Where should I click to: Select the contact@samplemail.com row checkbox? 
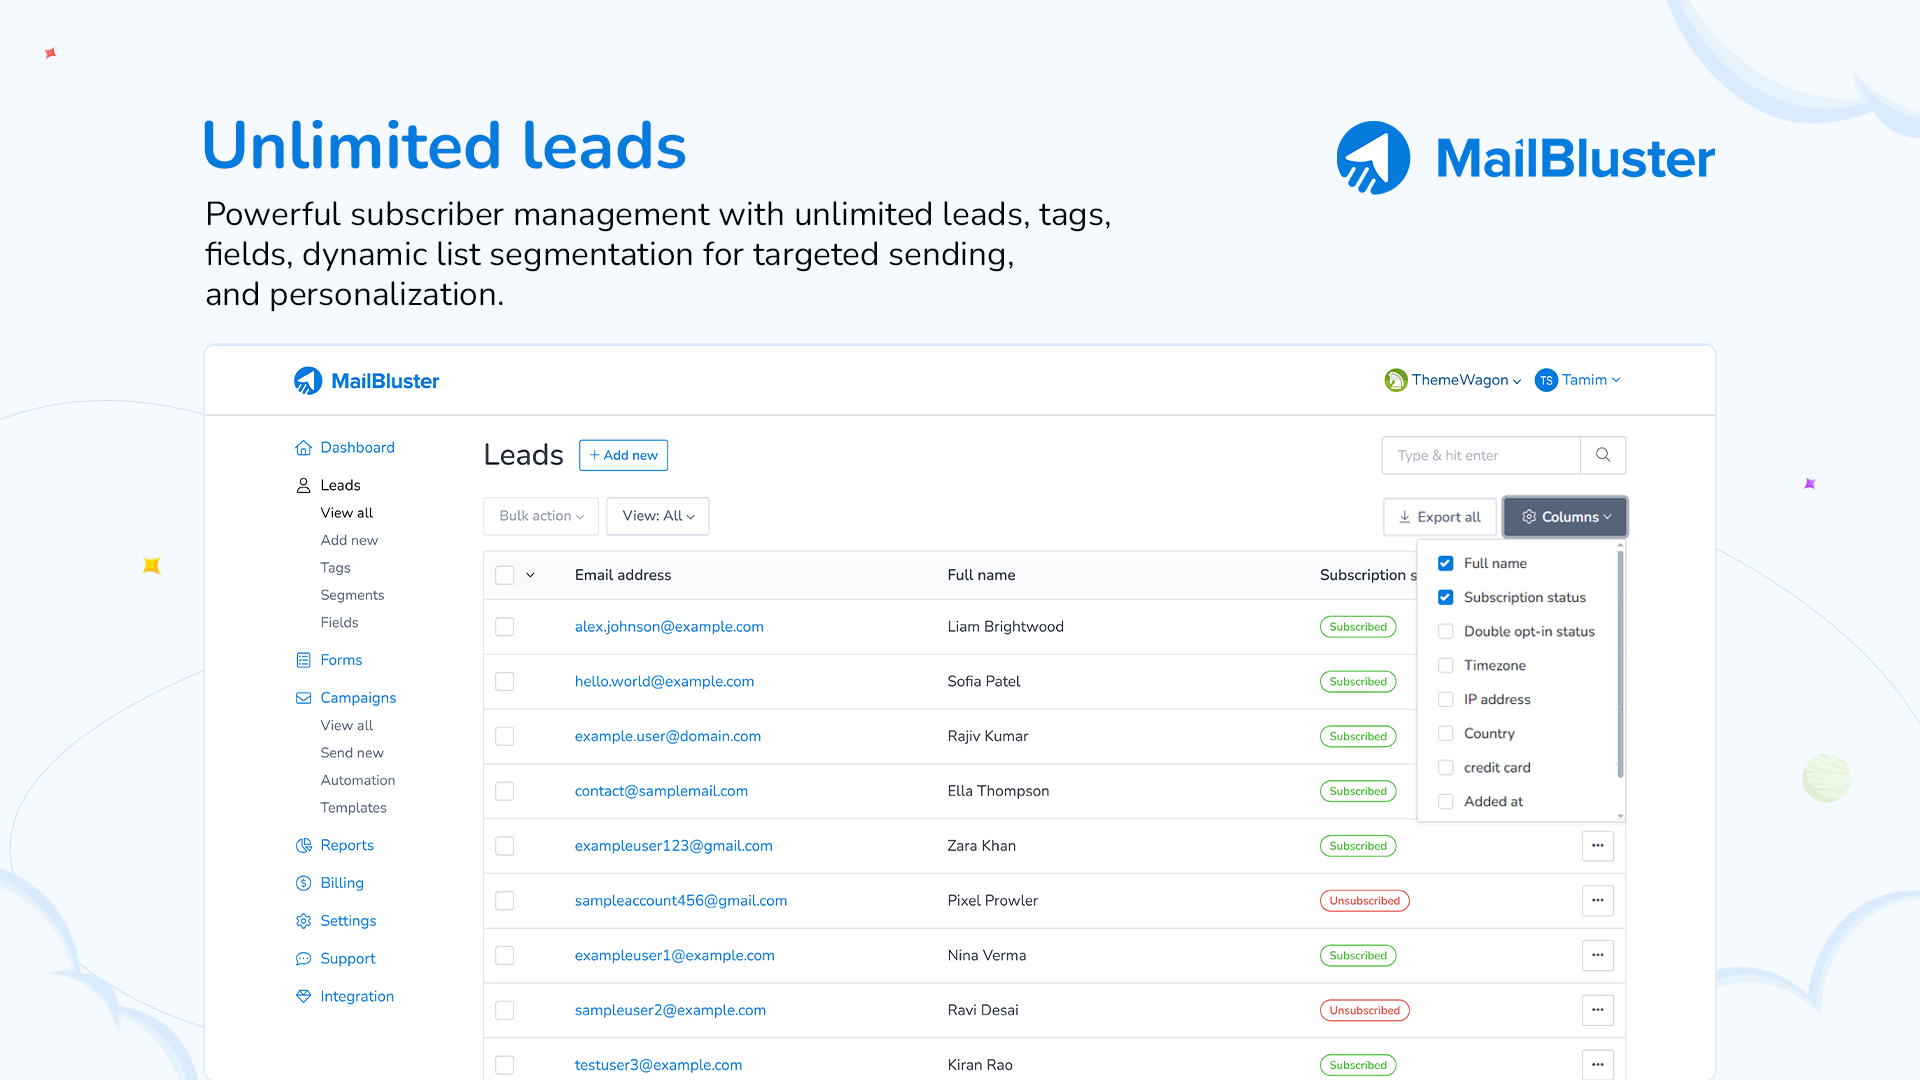click(x=505, y=791)
